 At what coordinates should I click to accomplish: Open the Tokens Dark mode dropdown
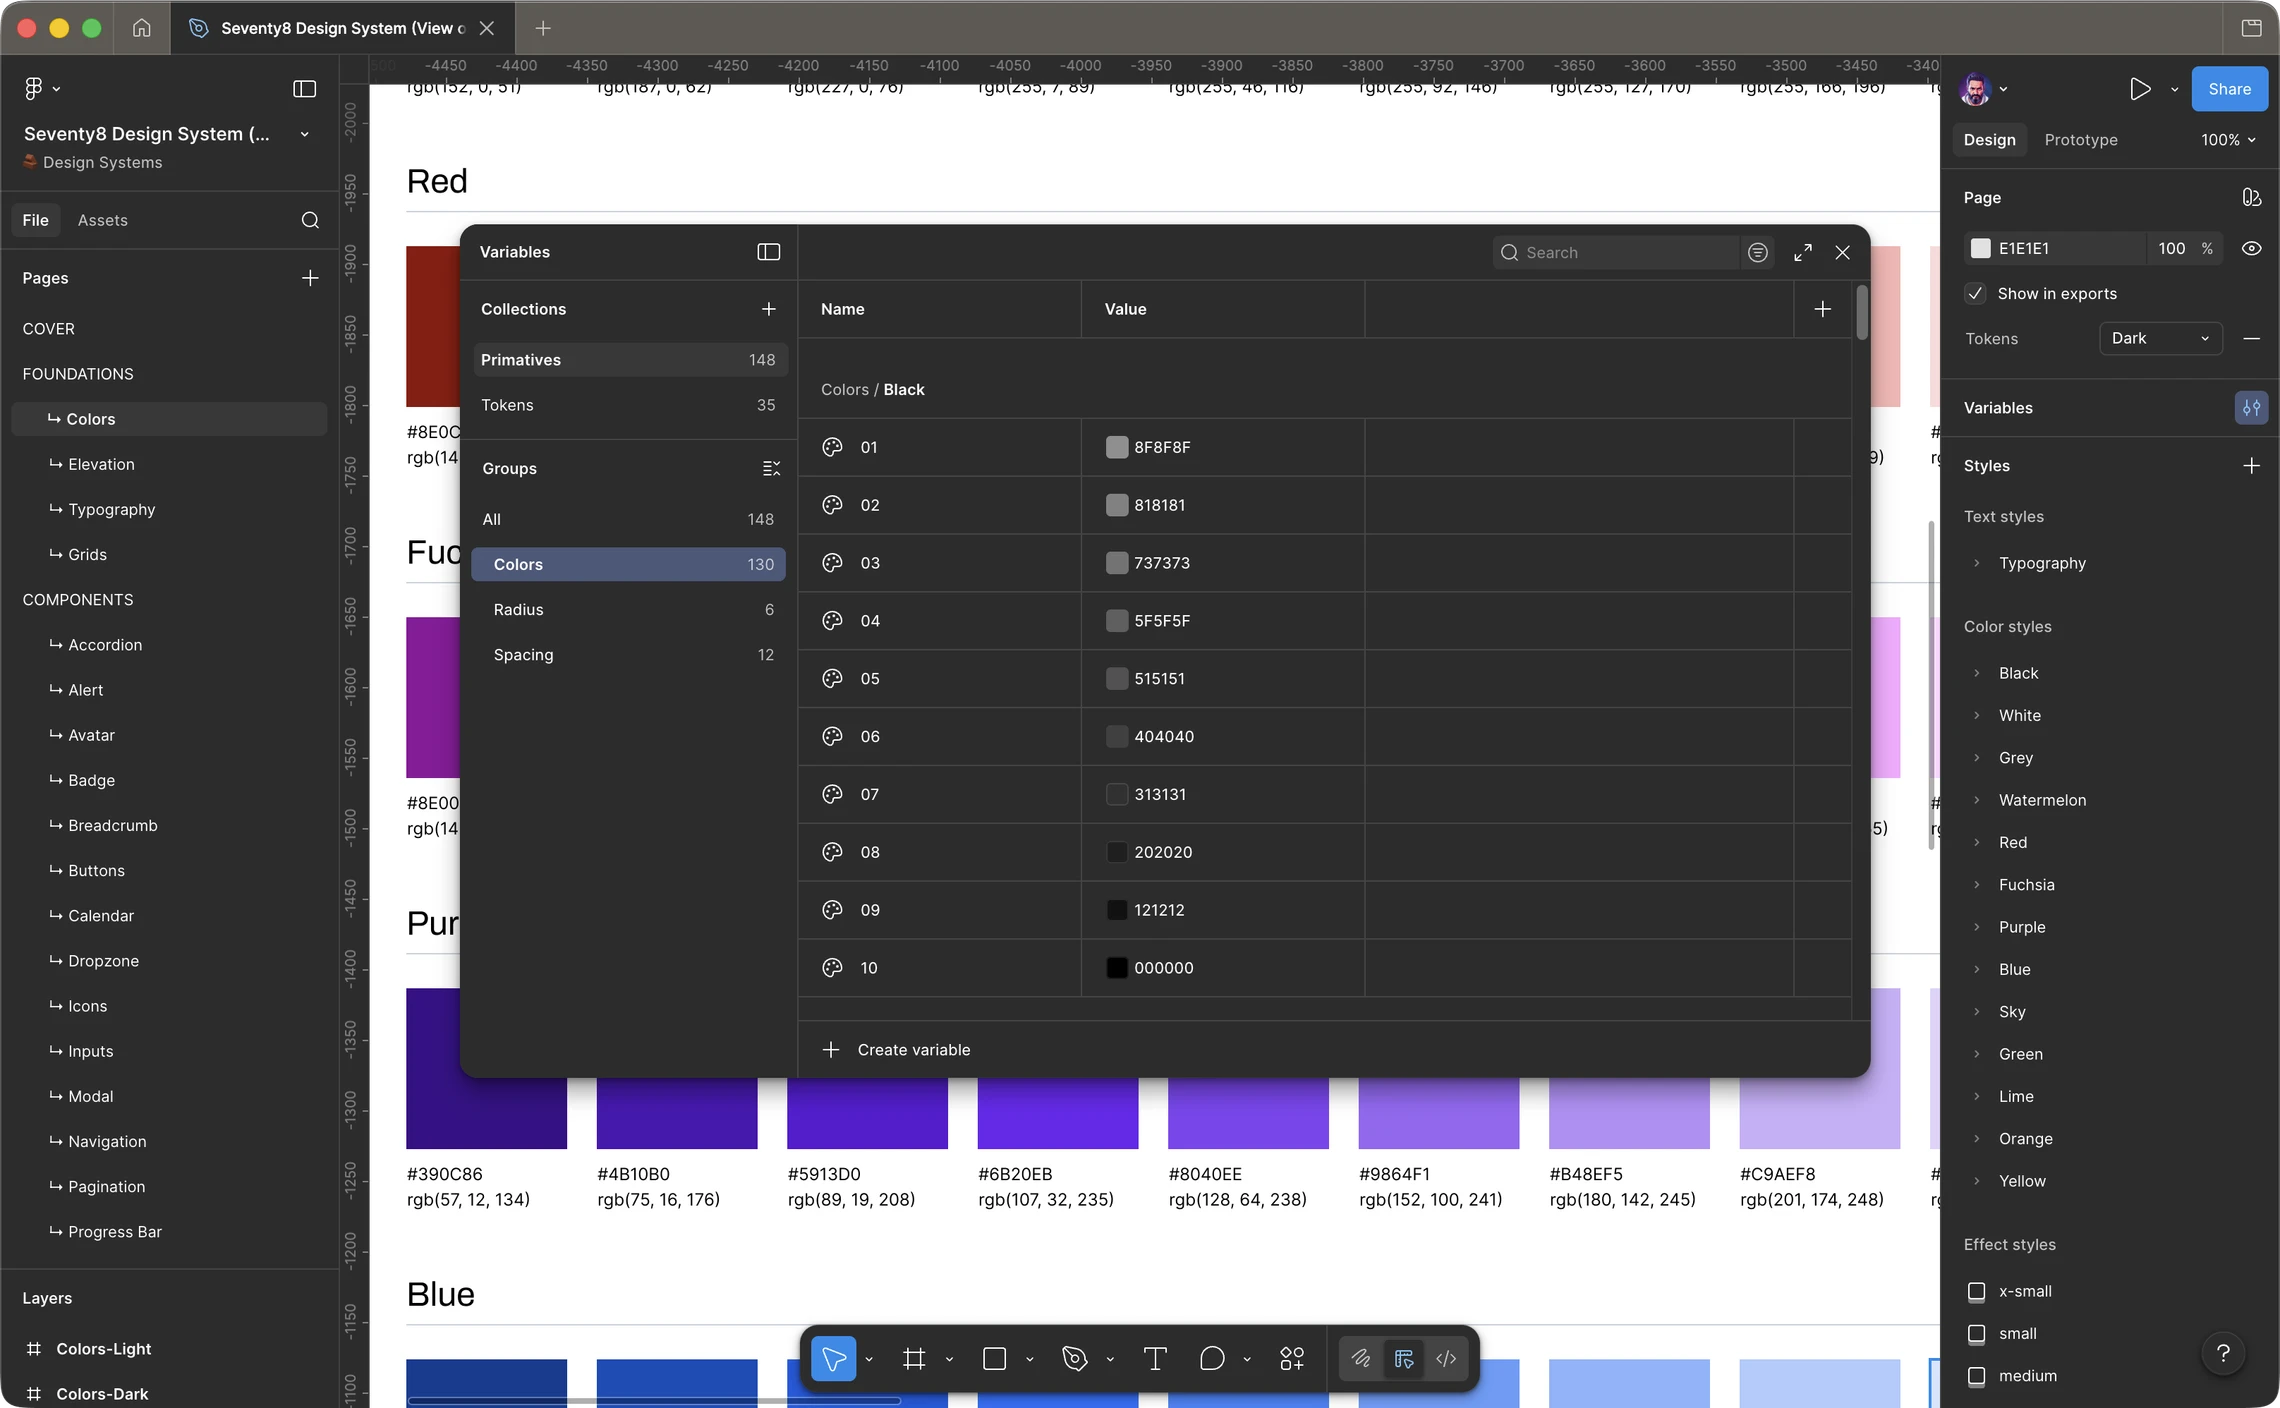(x=2160, y=338)
